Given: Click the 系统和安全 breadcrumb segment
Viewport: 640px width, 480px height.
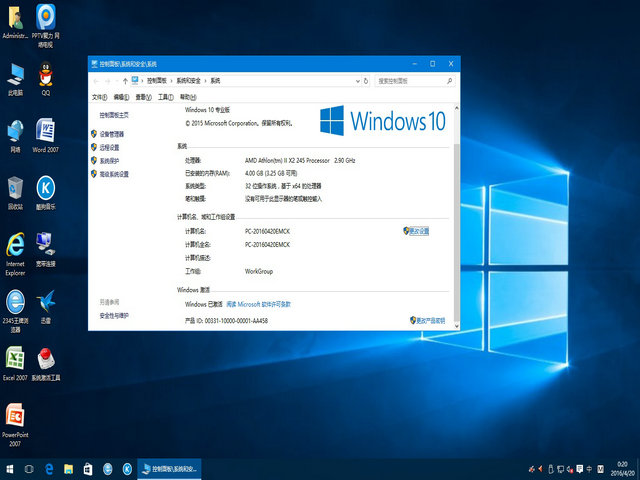Looking at the screenshot, I should coord(188,81).
